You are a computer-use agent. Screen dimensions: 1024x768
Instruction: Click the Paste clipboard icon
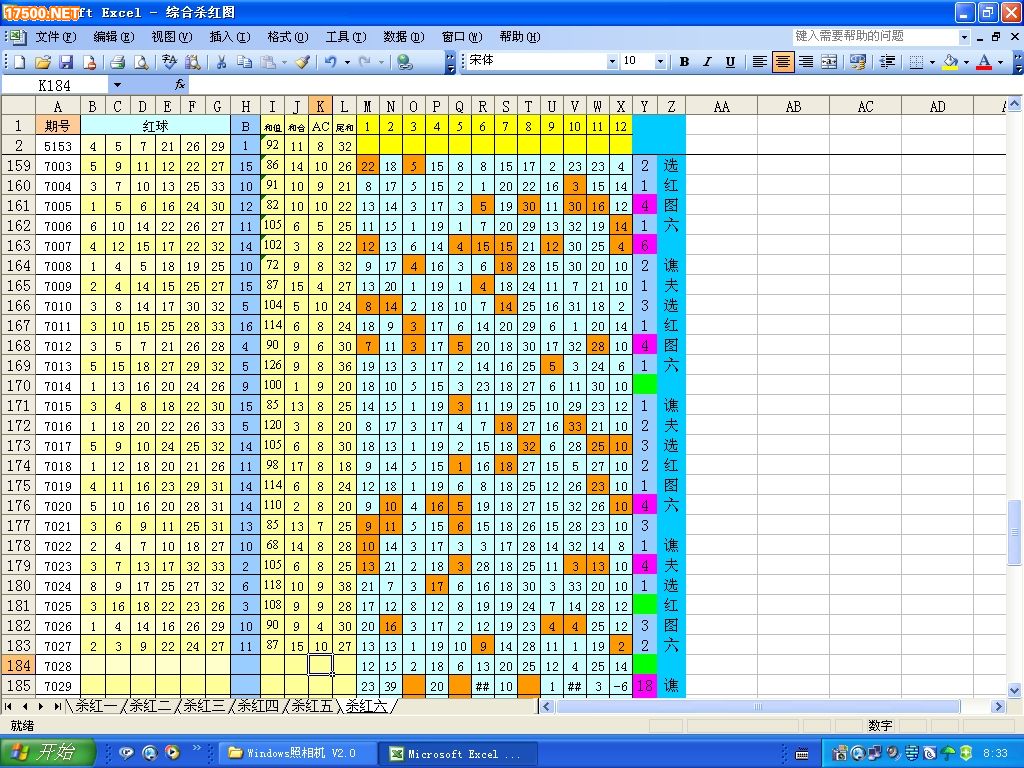pyautogui.click(x=268, y=62)
